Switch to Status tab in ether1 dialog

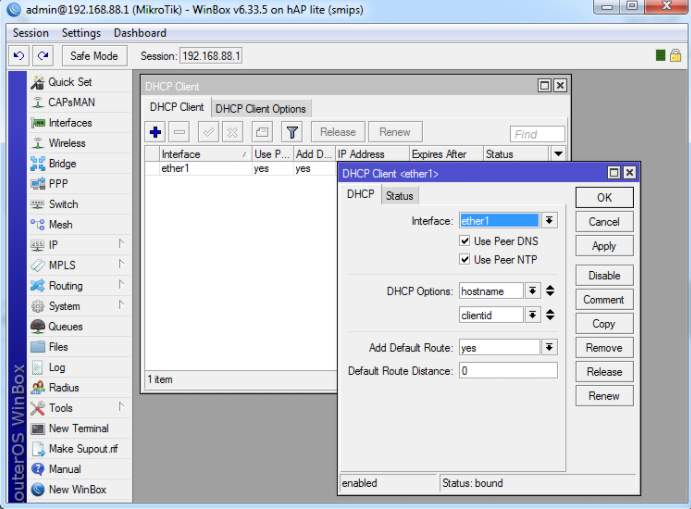pos(399,196)
